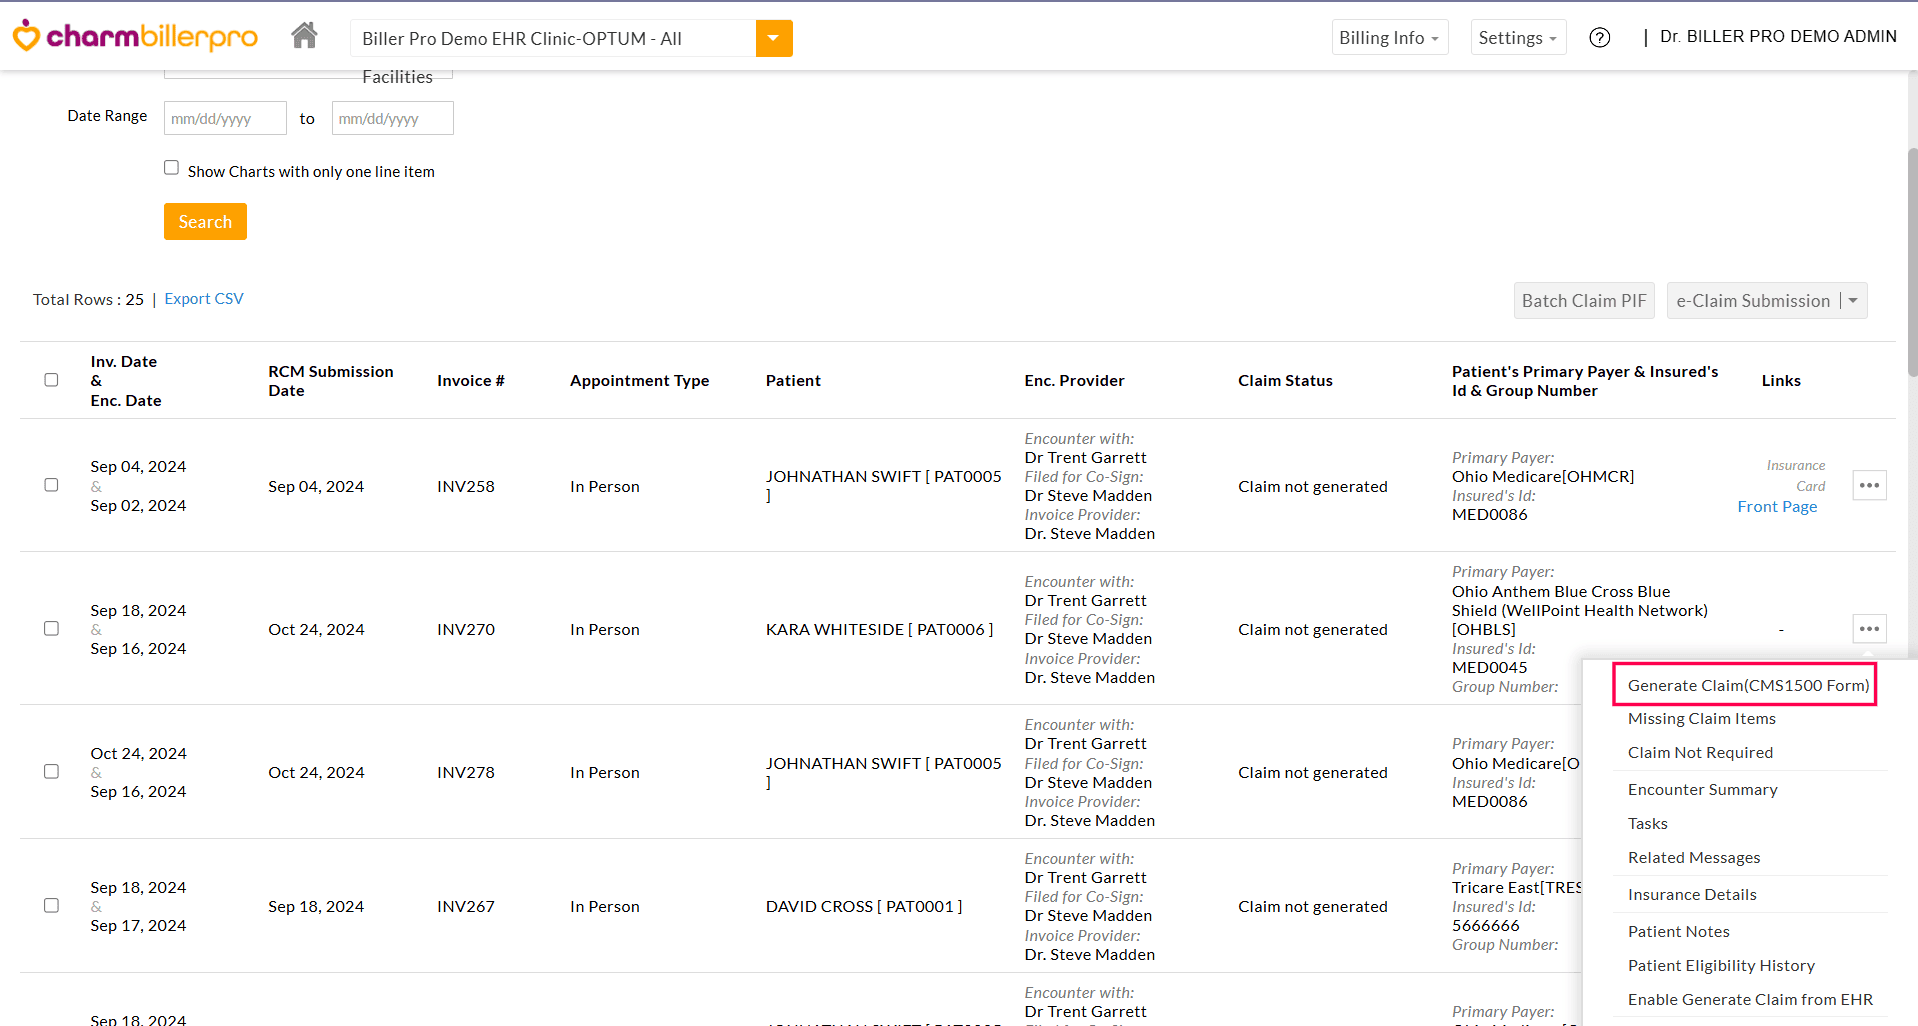Toggle the select-all rows checkbox
The image size is (1918, 1026).
[51, 380]
